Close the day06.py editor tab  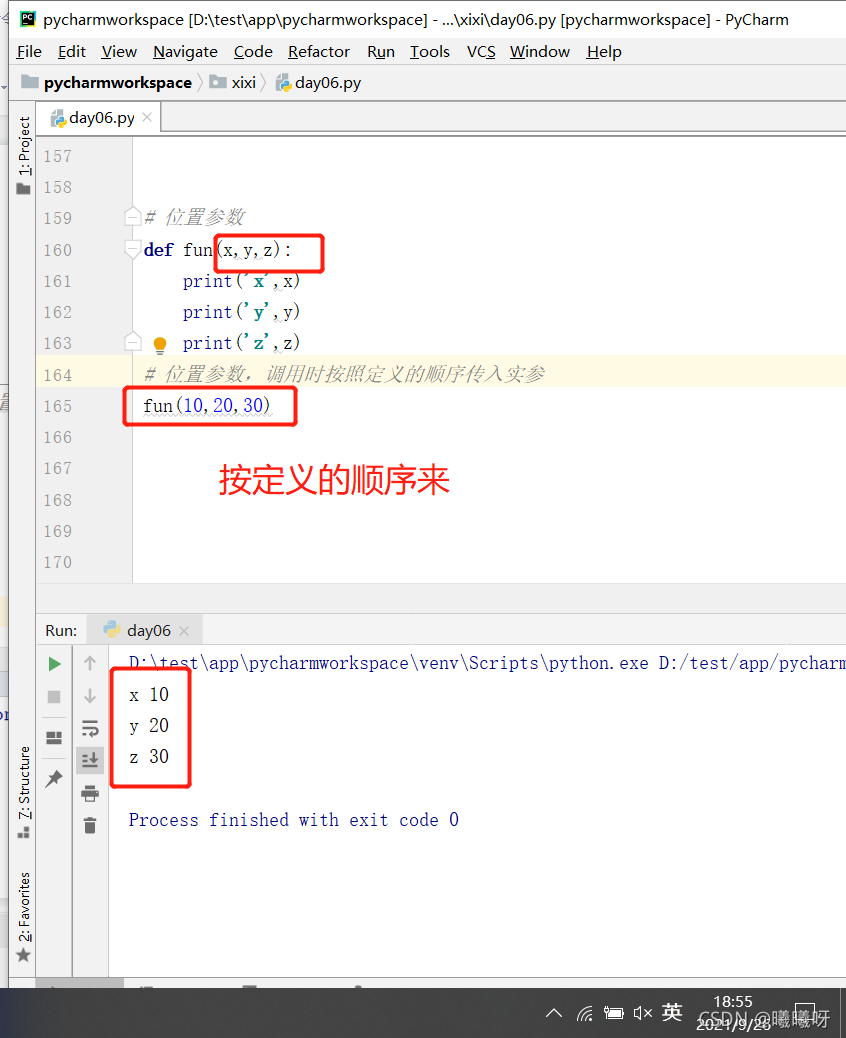coord(147,117)
